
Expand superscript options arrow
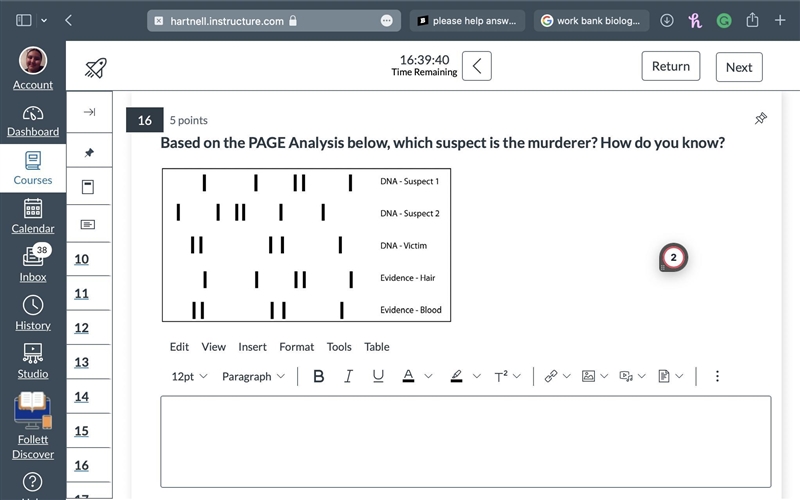[x=517, y=377]
